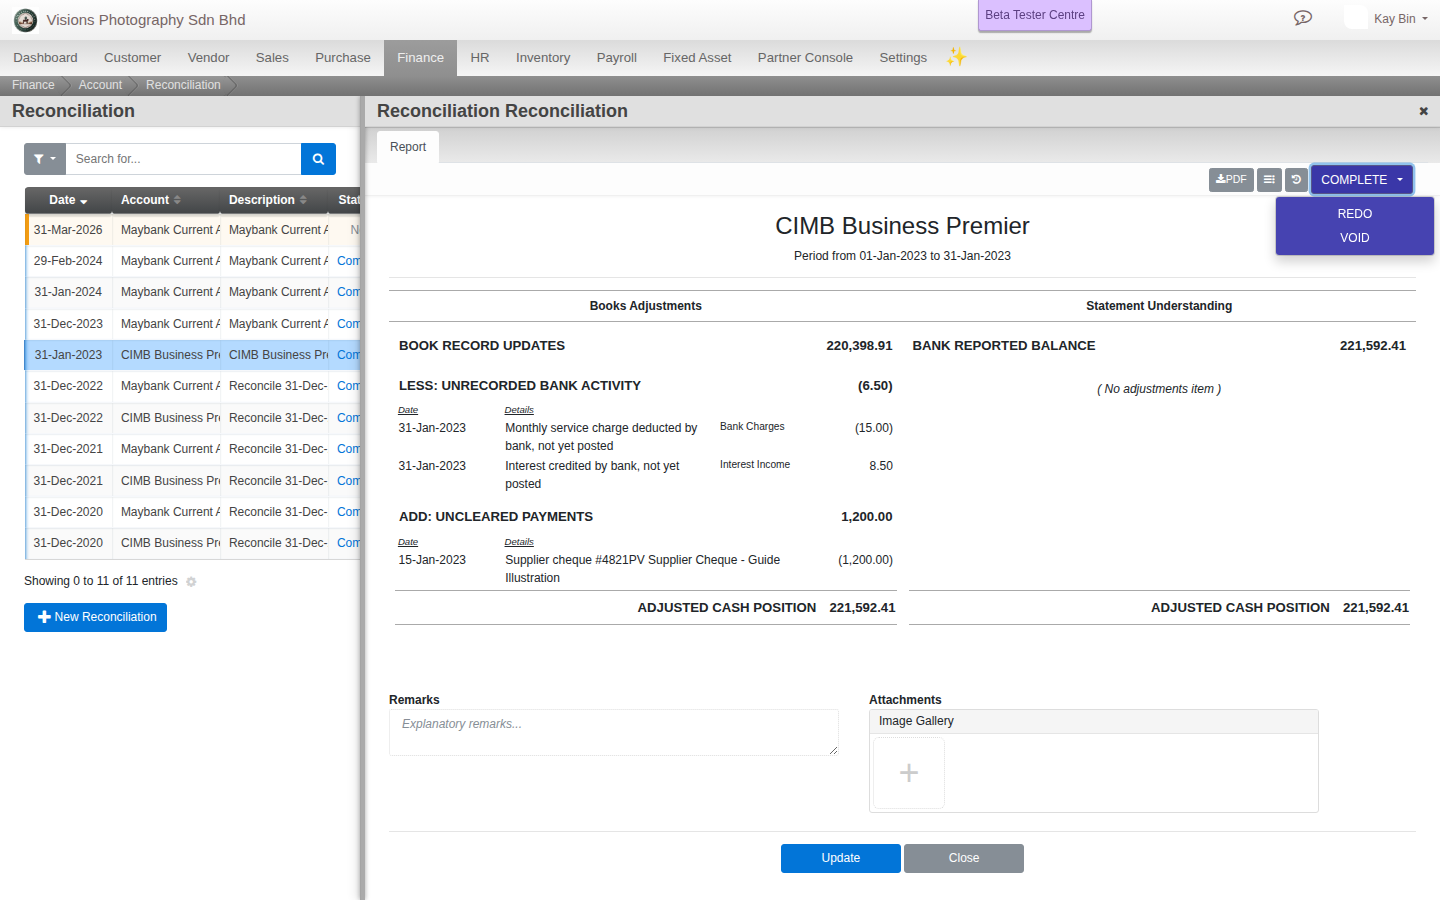Viewport: 1440px width, 900px height.
Task: Focus the Search for... input field
Action: pyautogui.click(x=183, y=159)
